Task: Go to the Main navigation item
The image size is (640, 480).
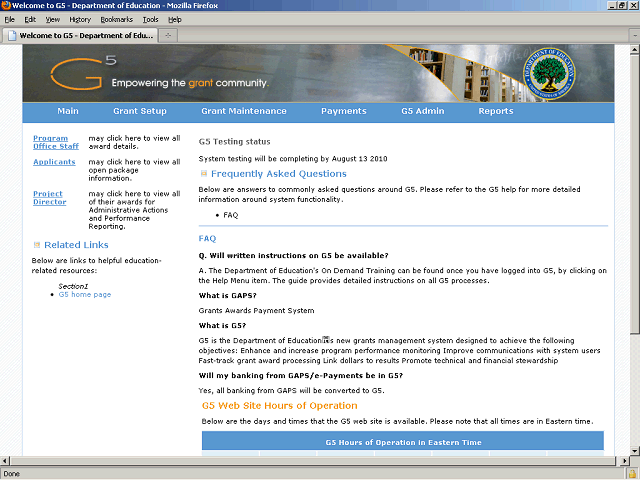Action: click(68, 111)
